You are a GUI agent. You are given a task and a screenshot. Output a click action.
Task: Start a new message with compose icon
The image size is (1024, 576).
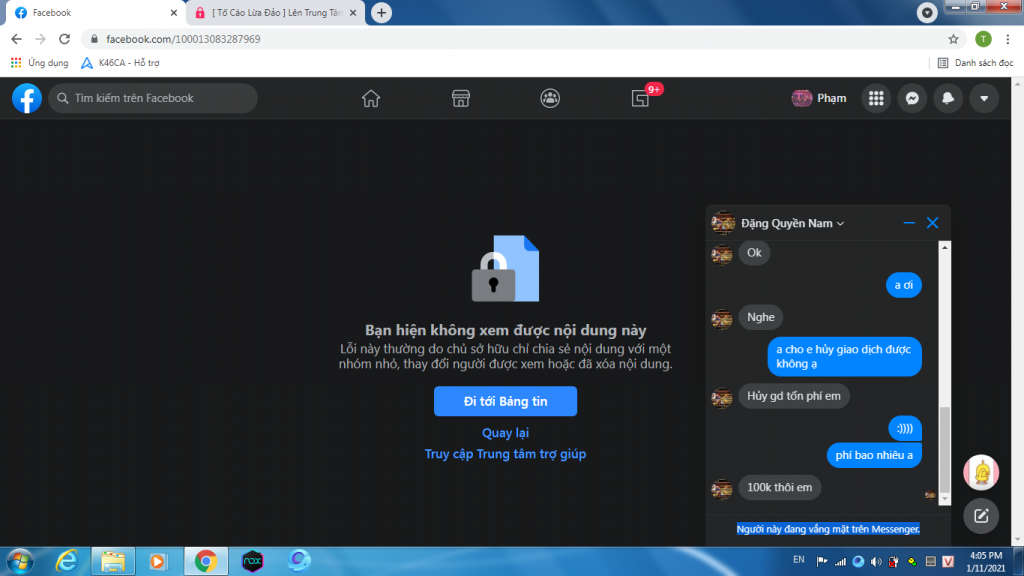(981, 516)
